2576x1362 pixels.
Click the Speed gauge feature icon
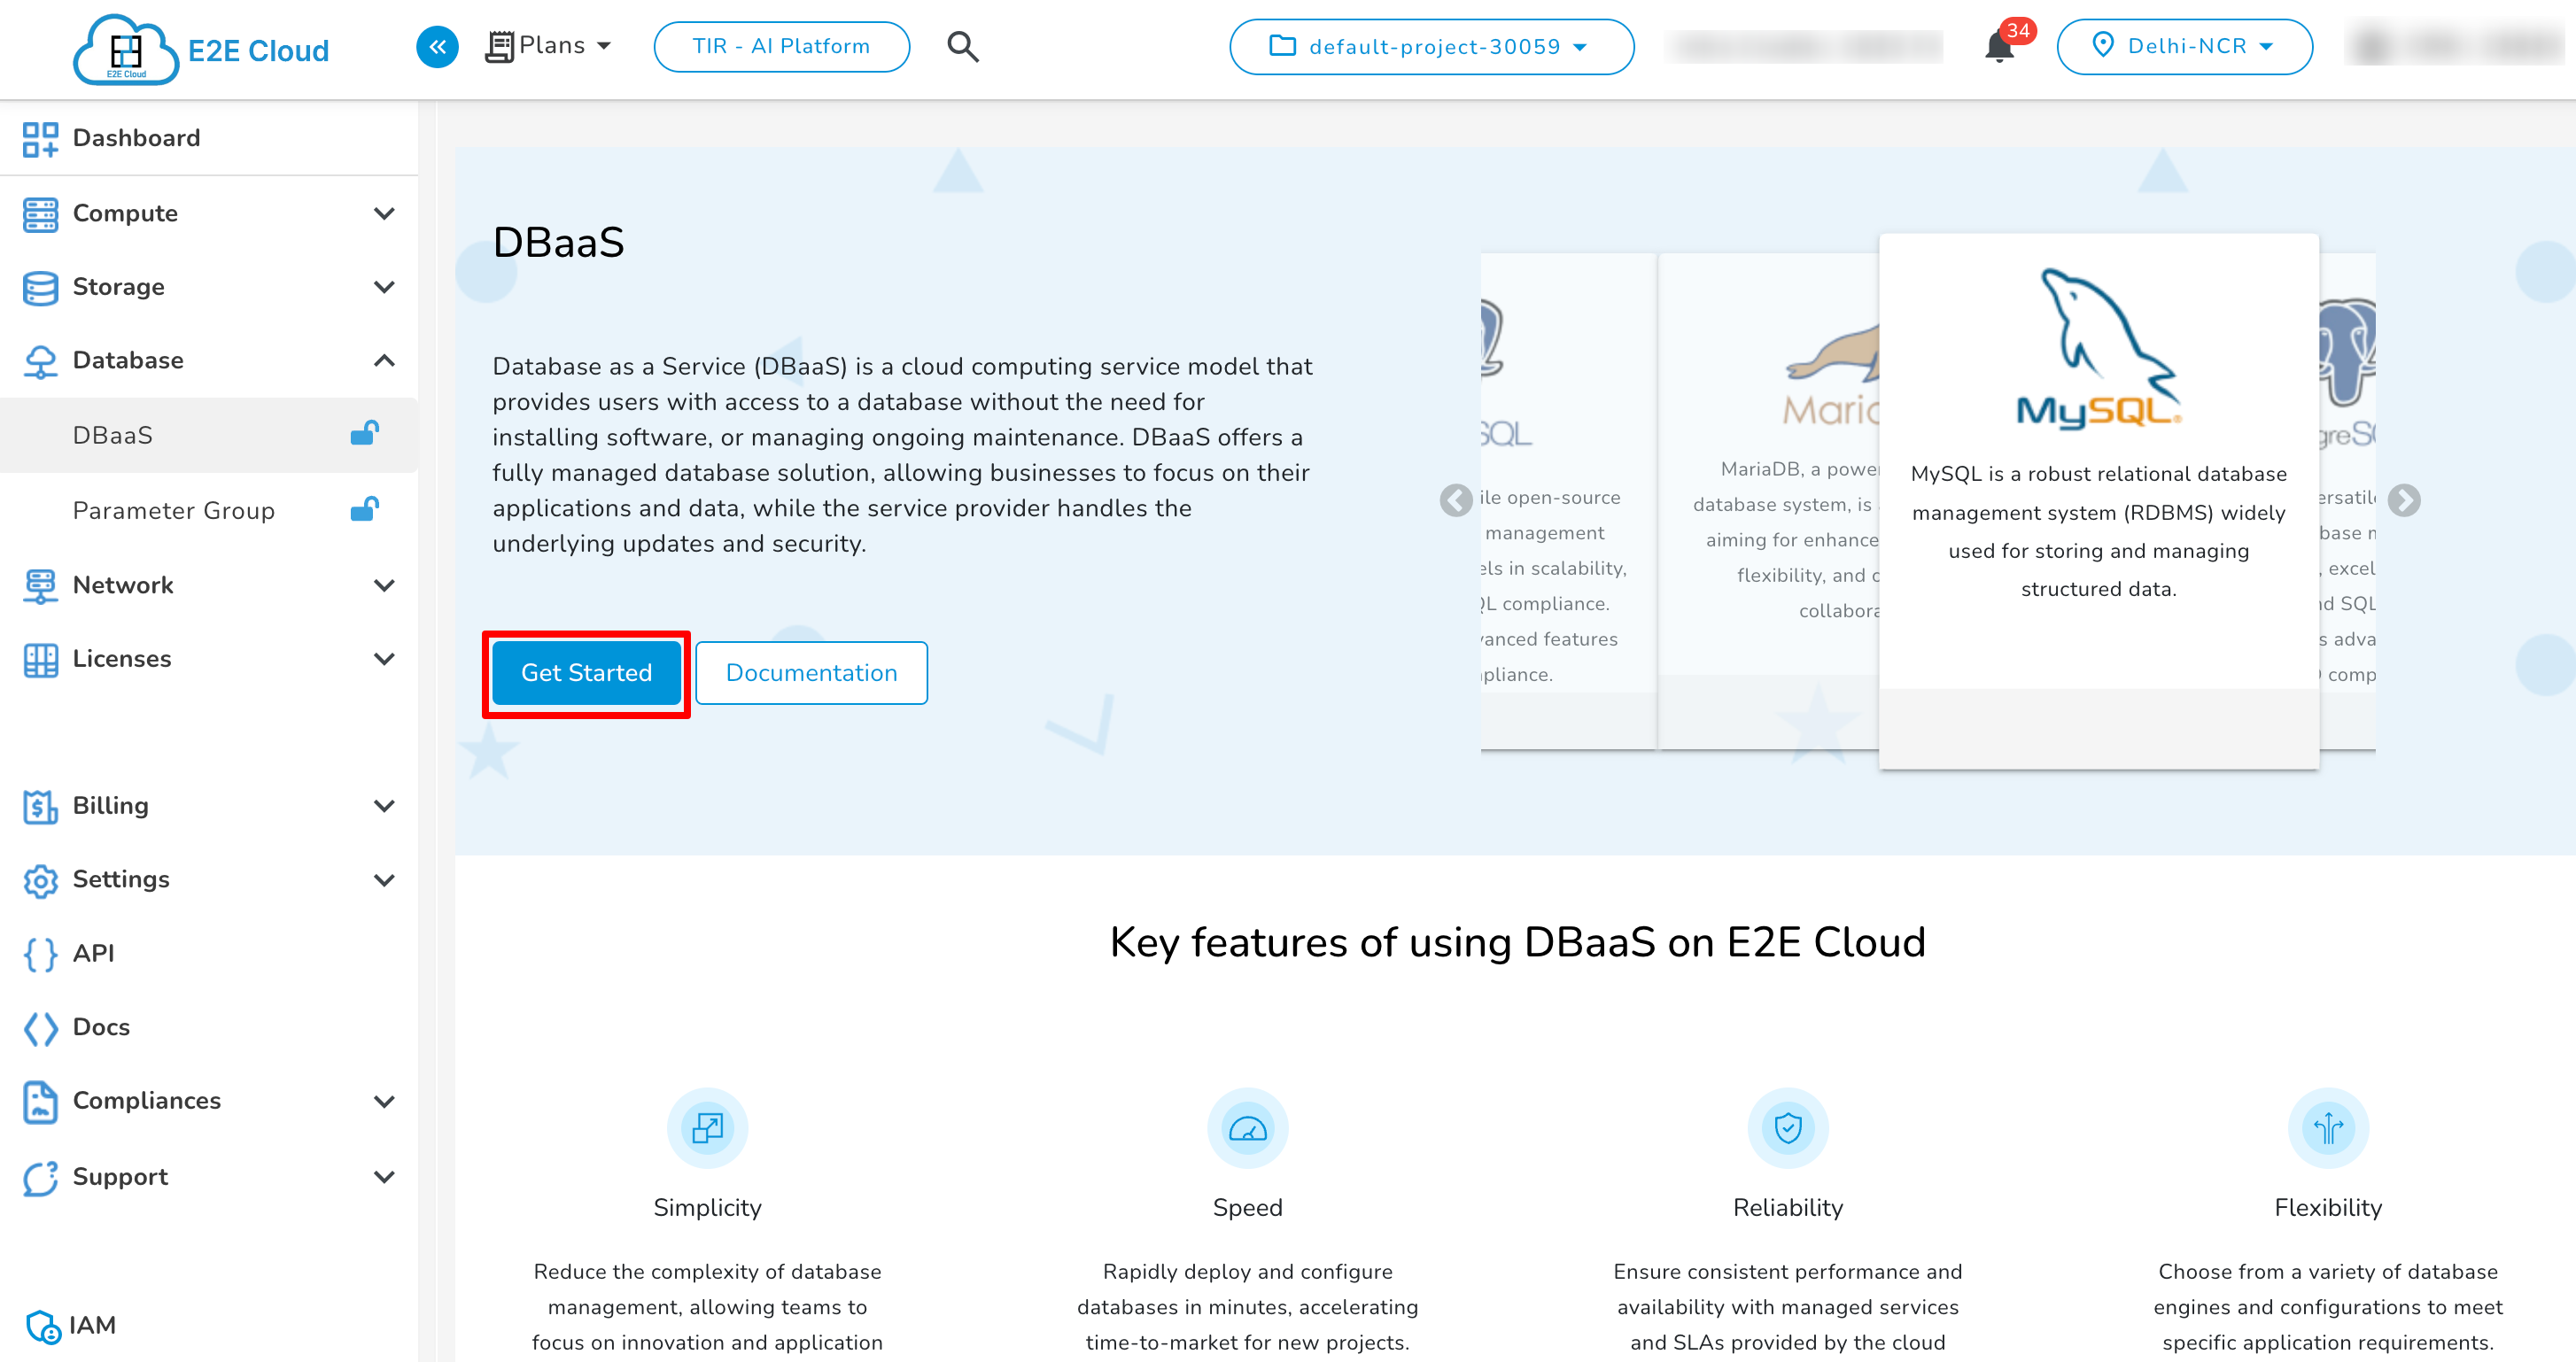pos(1247,1128)
